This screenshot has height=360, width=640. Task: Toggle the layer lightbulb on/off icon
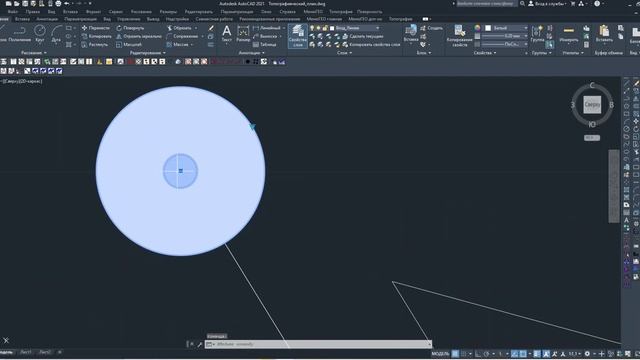(312, 28)
